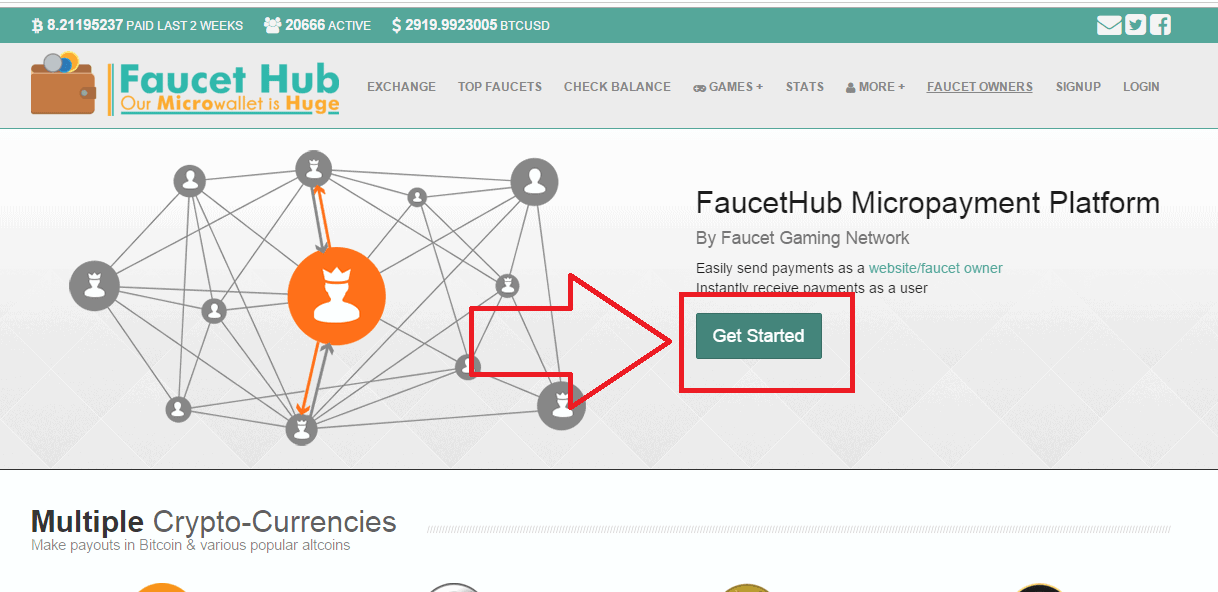Open the Facebook icon in the top bar

pyautogui.click(x=1160, y=25)
